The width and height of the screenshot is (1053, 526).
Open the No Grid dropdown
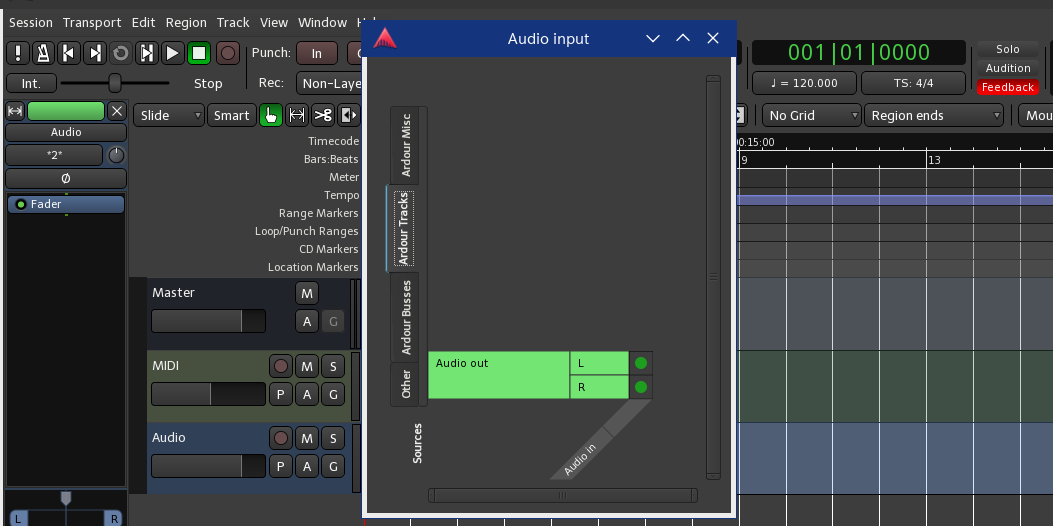pos(811,115)
